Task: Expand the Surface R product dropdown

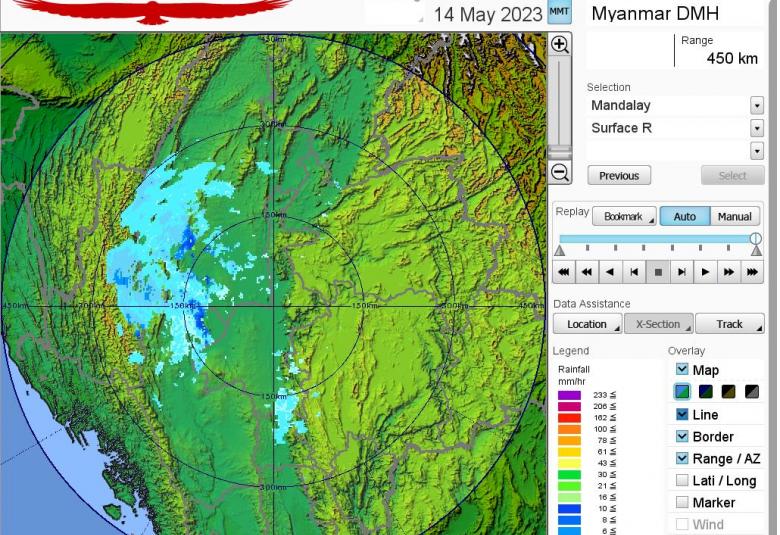Action: point(756,128)
